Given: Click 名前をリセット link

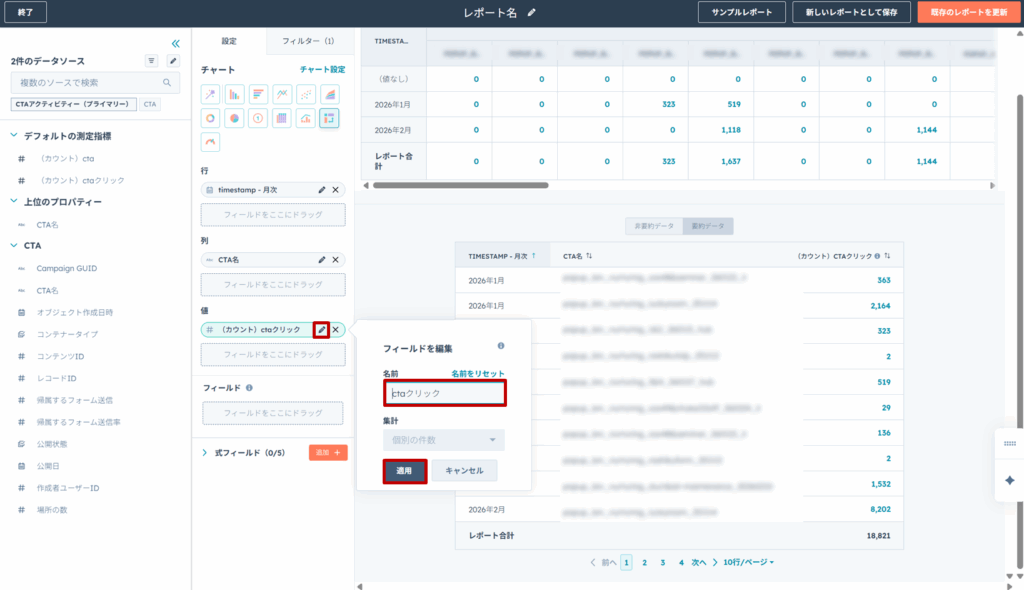Looking at the screenshot, I should [x=470, y=372].
